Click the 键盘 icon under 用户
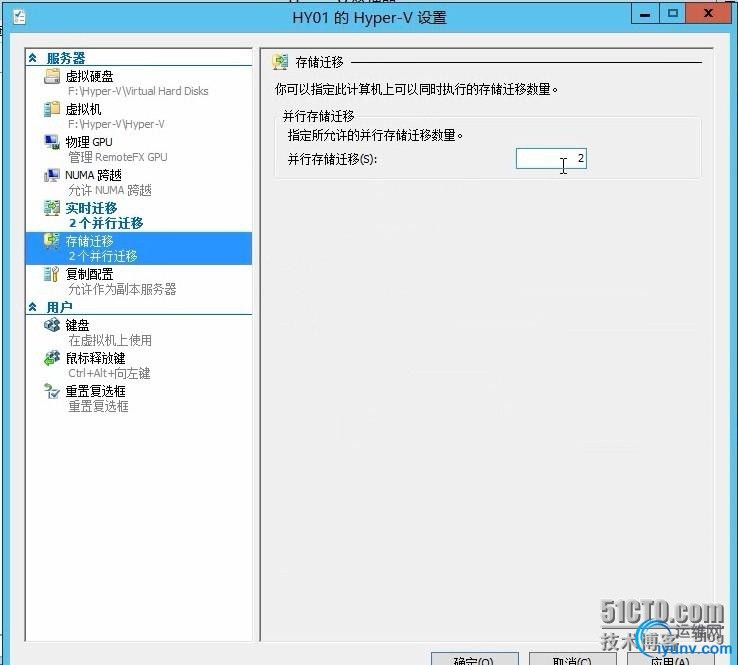The height and width of the screenshot is (665, 738). point(52,325)
